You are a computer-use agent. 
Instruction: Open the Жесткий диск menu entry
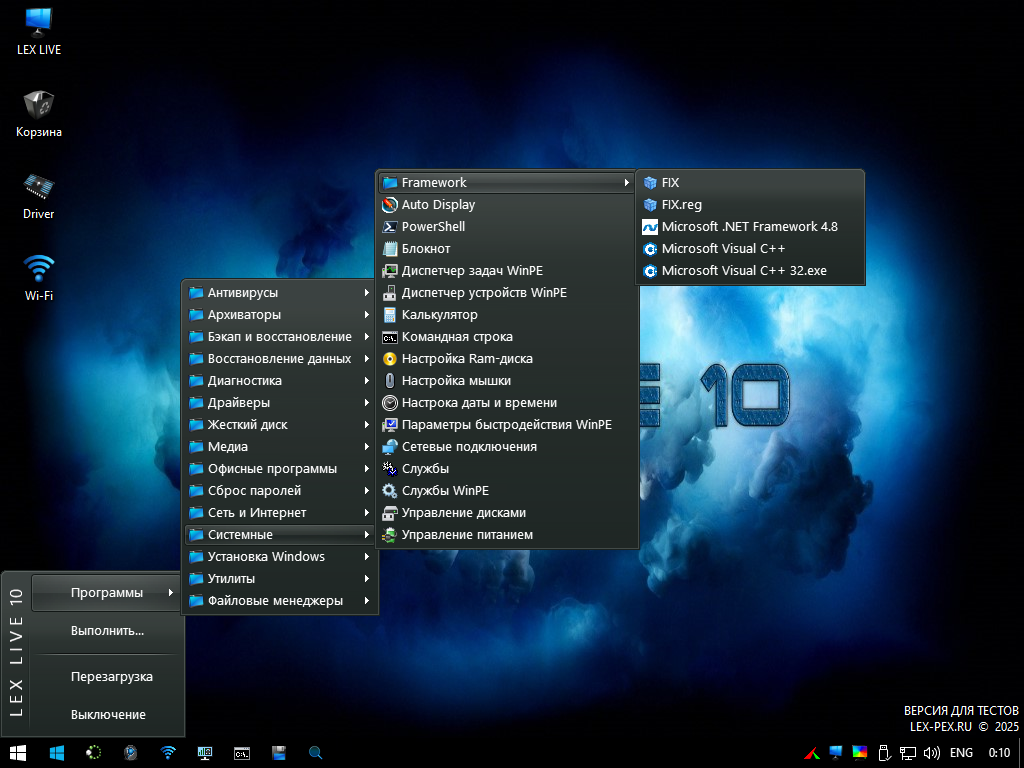280,425
